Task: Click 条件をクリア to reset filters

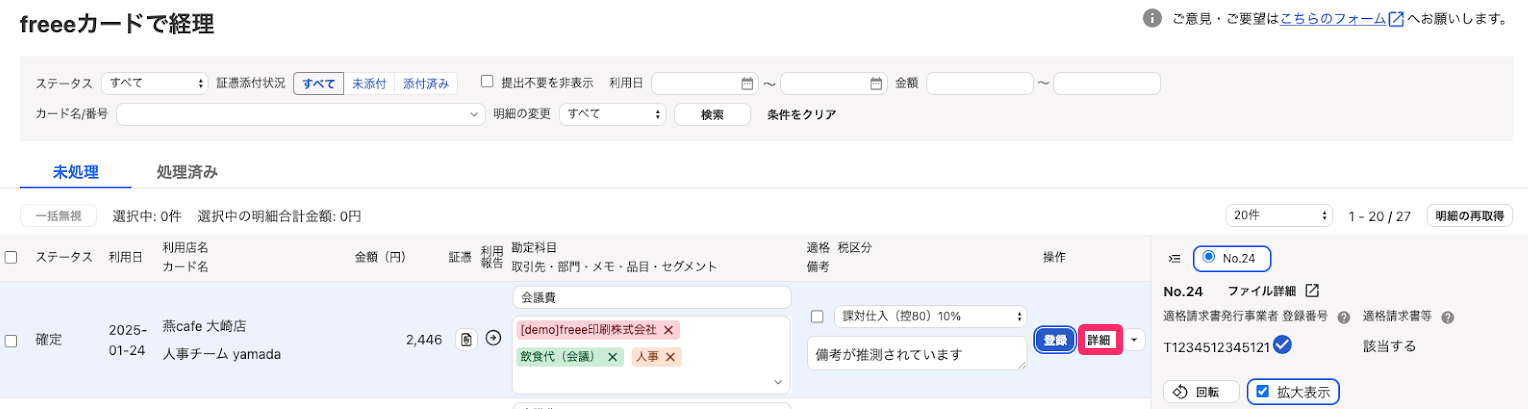Action: (x=801, y=114)
